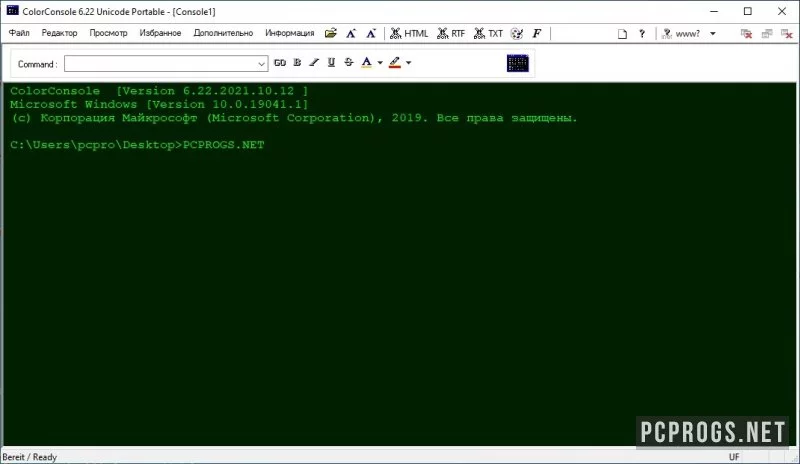
Task: Expand the dropdown arrow next to www?
Action: 713,34
